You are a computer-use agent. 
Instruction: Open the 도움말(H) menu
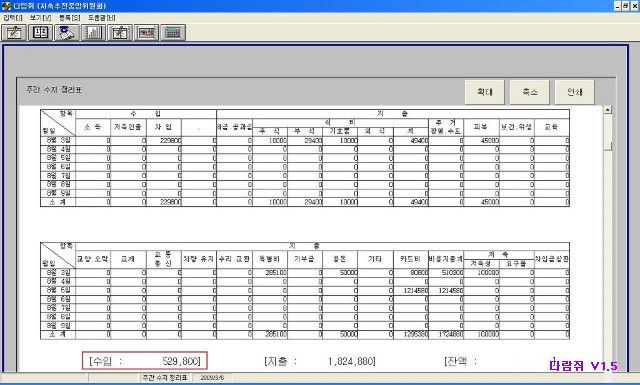point(102,18)
